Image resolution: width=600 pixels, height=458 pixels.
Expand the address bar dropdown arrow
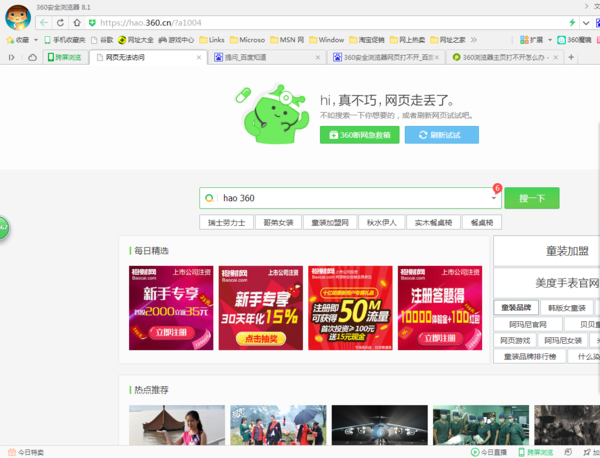point(586,23)
